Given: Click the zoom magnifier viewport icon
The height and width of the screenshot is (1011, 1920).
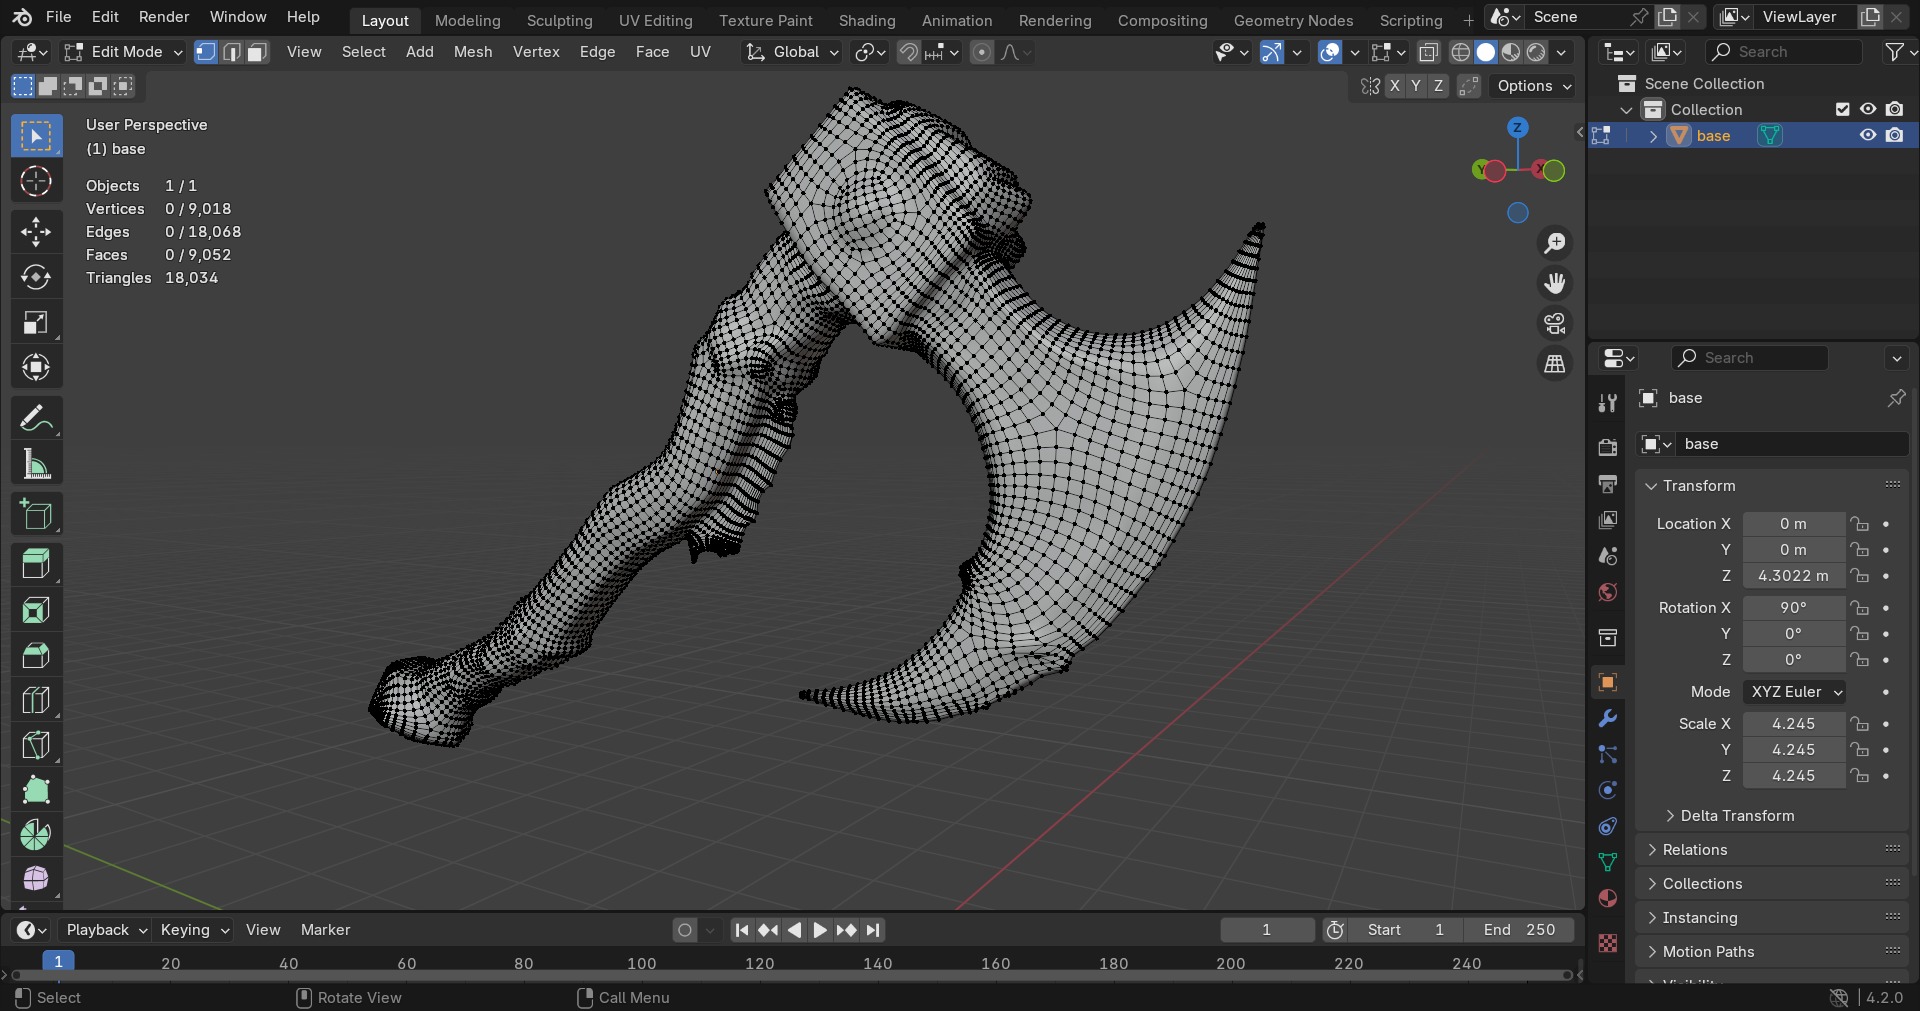Looking at the screenshot, I should (1555, 243).
